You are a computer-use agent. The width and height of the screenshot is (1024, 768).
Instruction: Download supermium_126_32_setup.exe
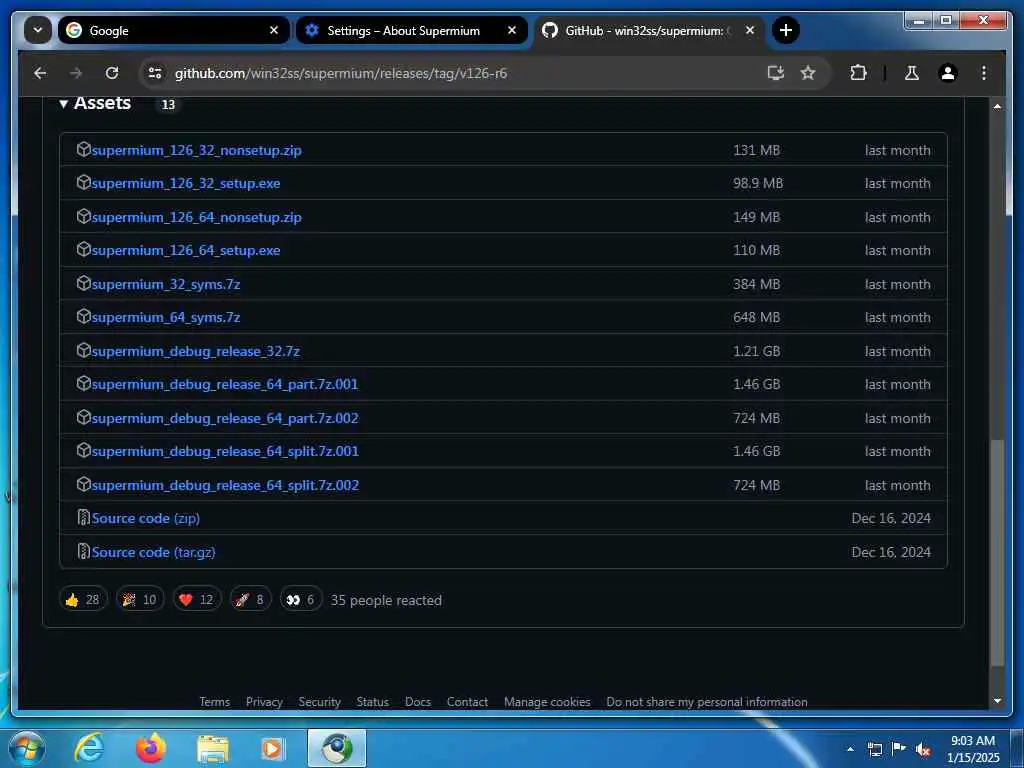(x=186, y=184)
